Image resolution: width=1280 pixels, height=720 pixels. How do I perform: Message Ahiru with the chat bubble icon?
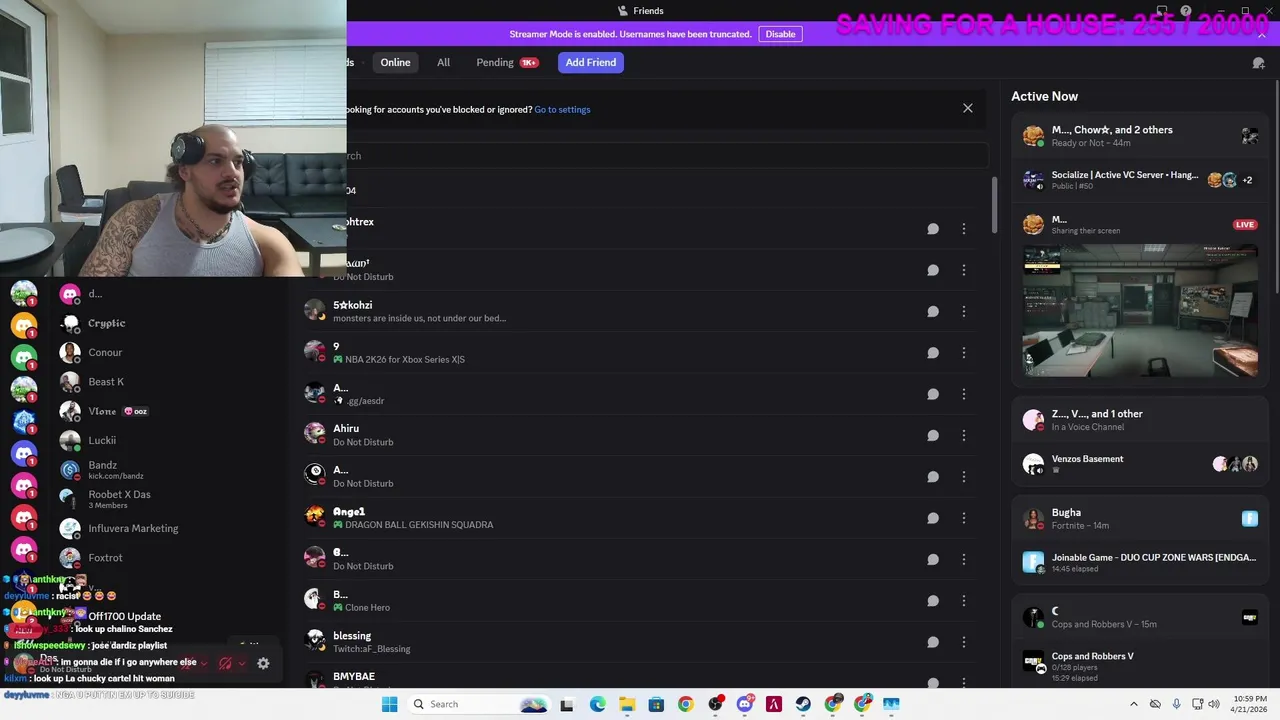(933, 435)
